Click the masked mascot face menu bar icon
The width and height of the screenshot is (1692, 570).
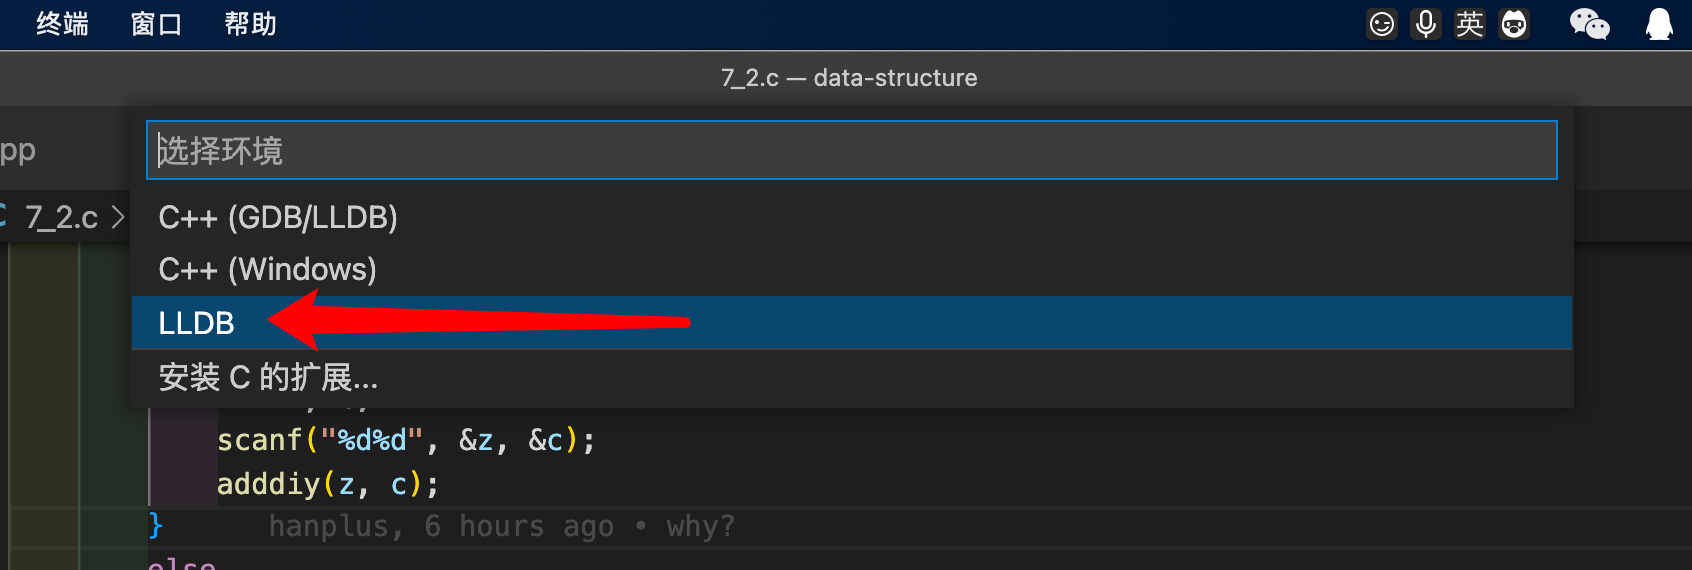(1514, 24)
